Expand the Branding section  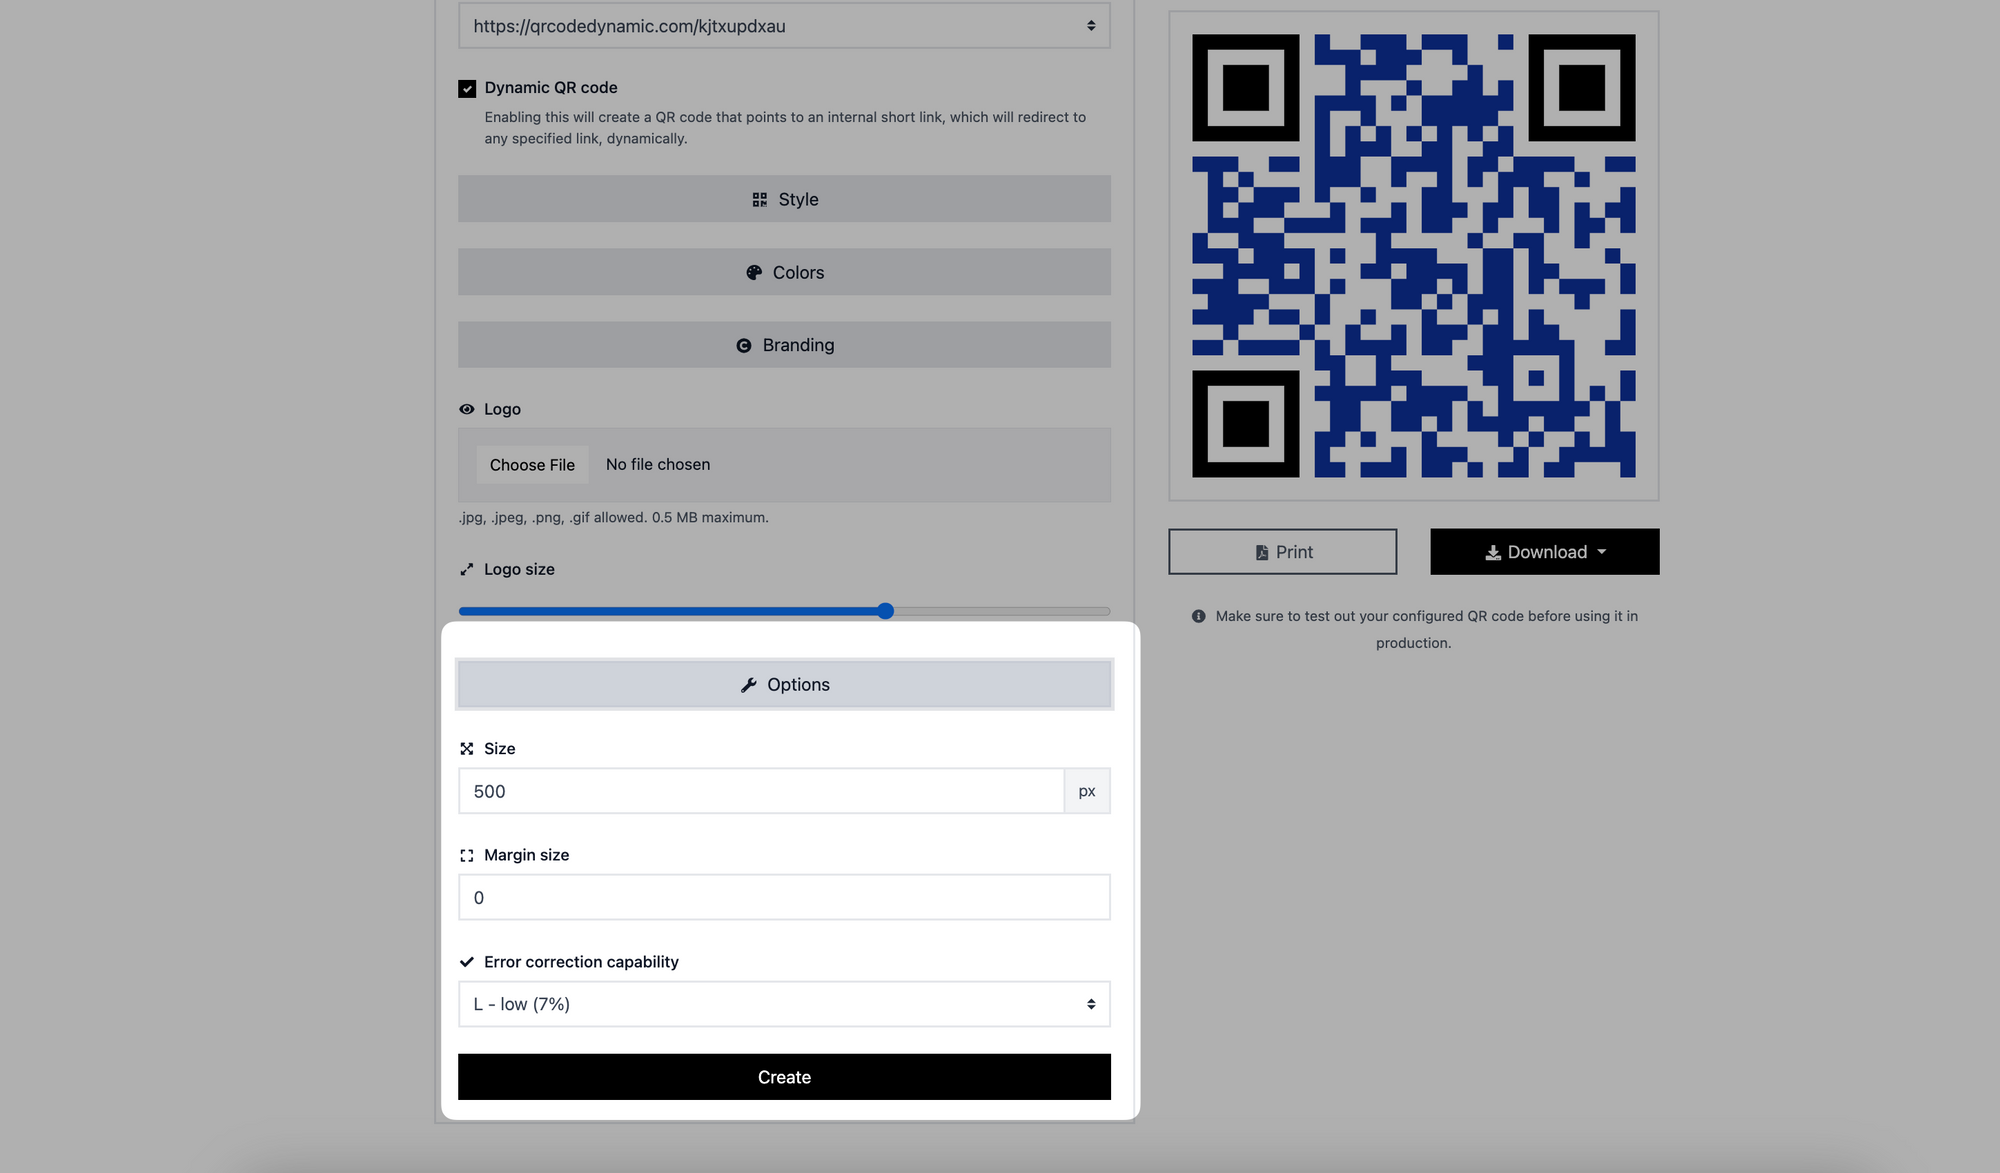[x=784, y=345]
